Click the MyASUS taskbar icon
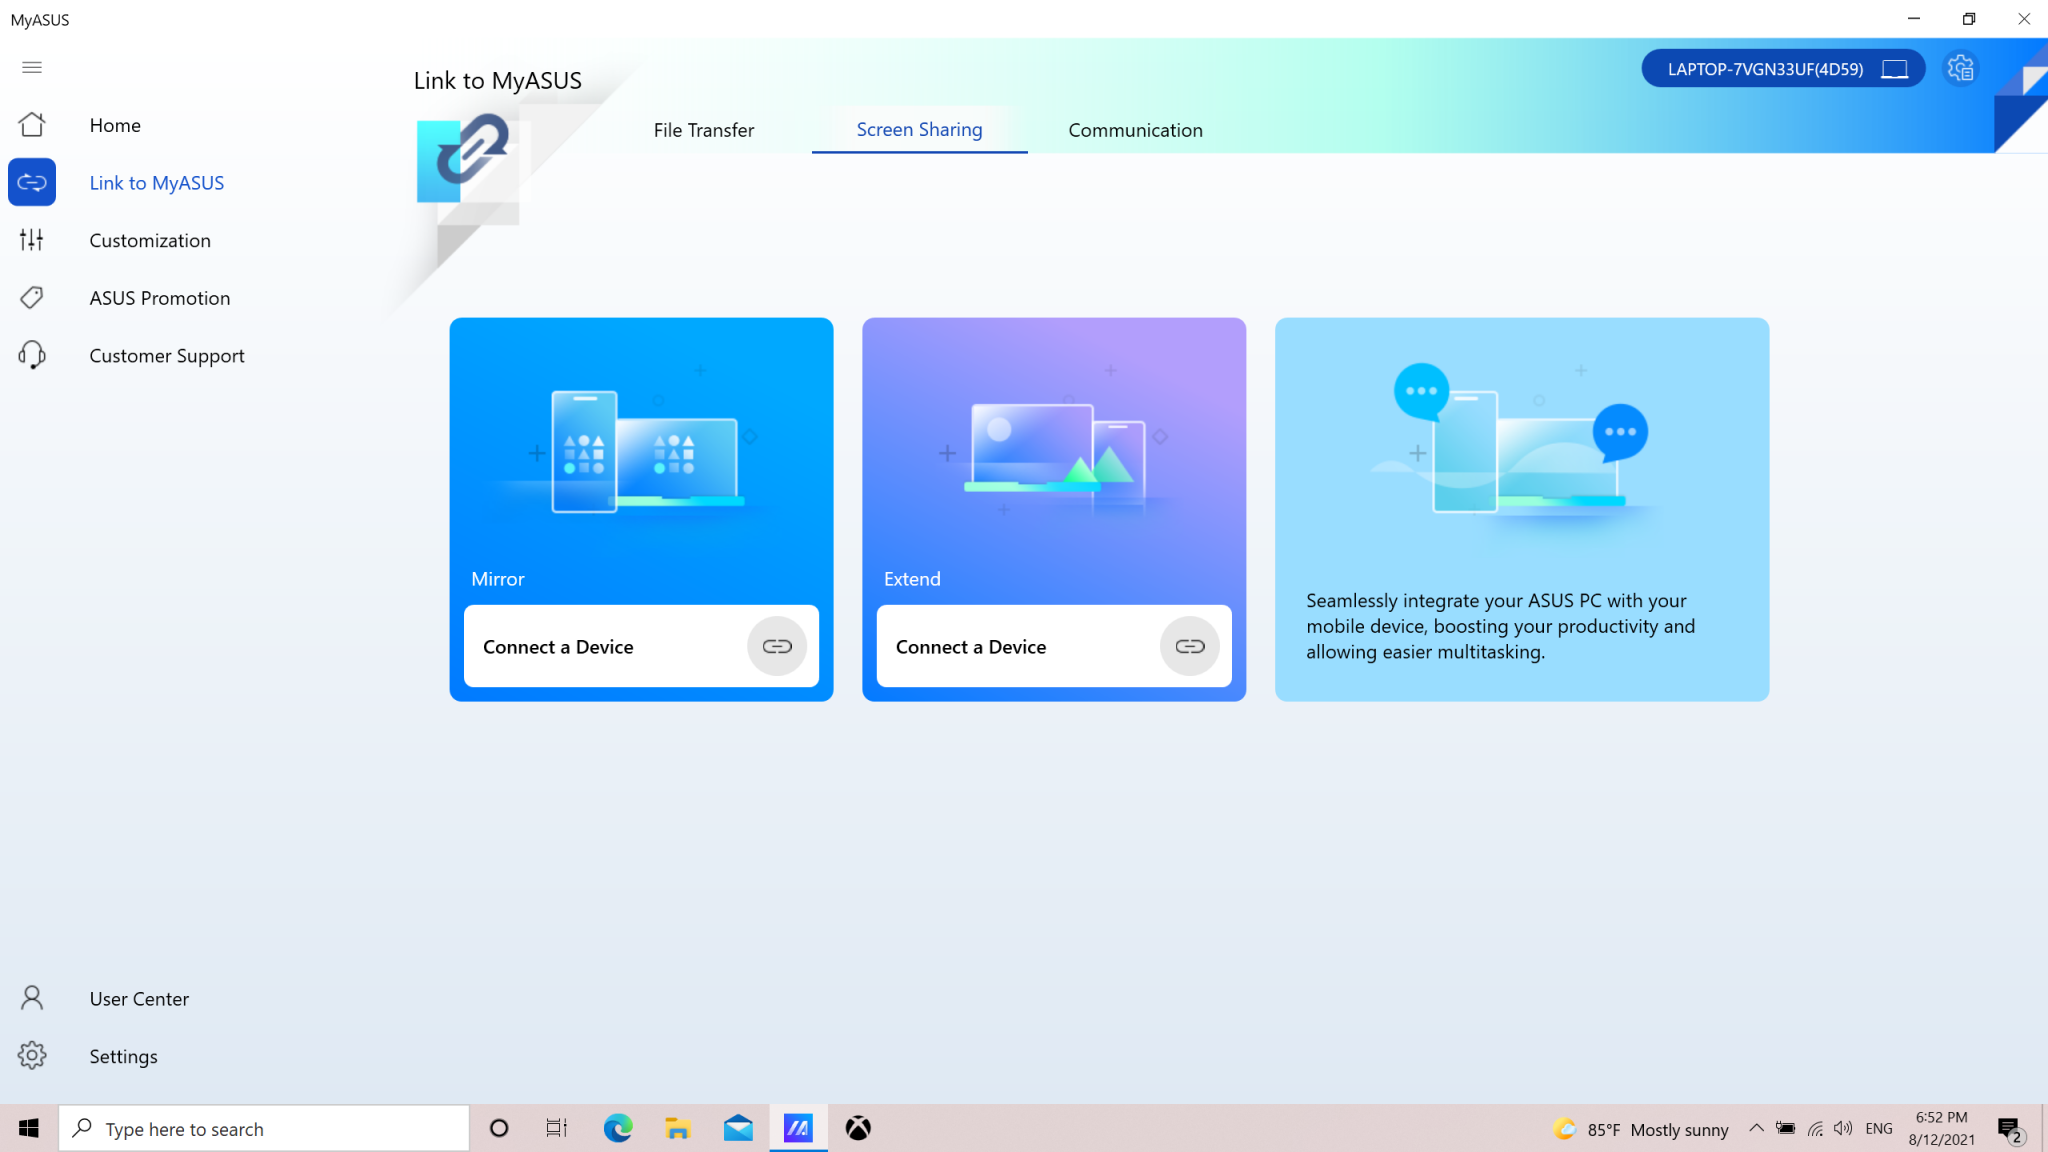This screenshot has width=2048, height=1152. pyautogui.click(x=798, y=1128)
